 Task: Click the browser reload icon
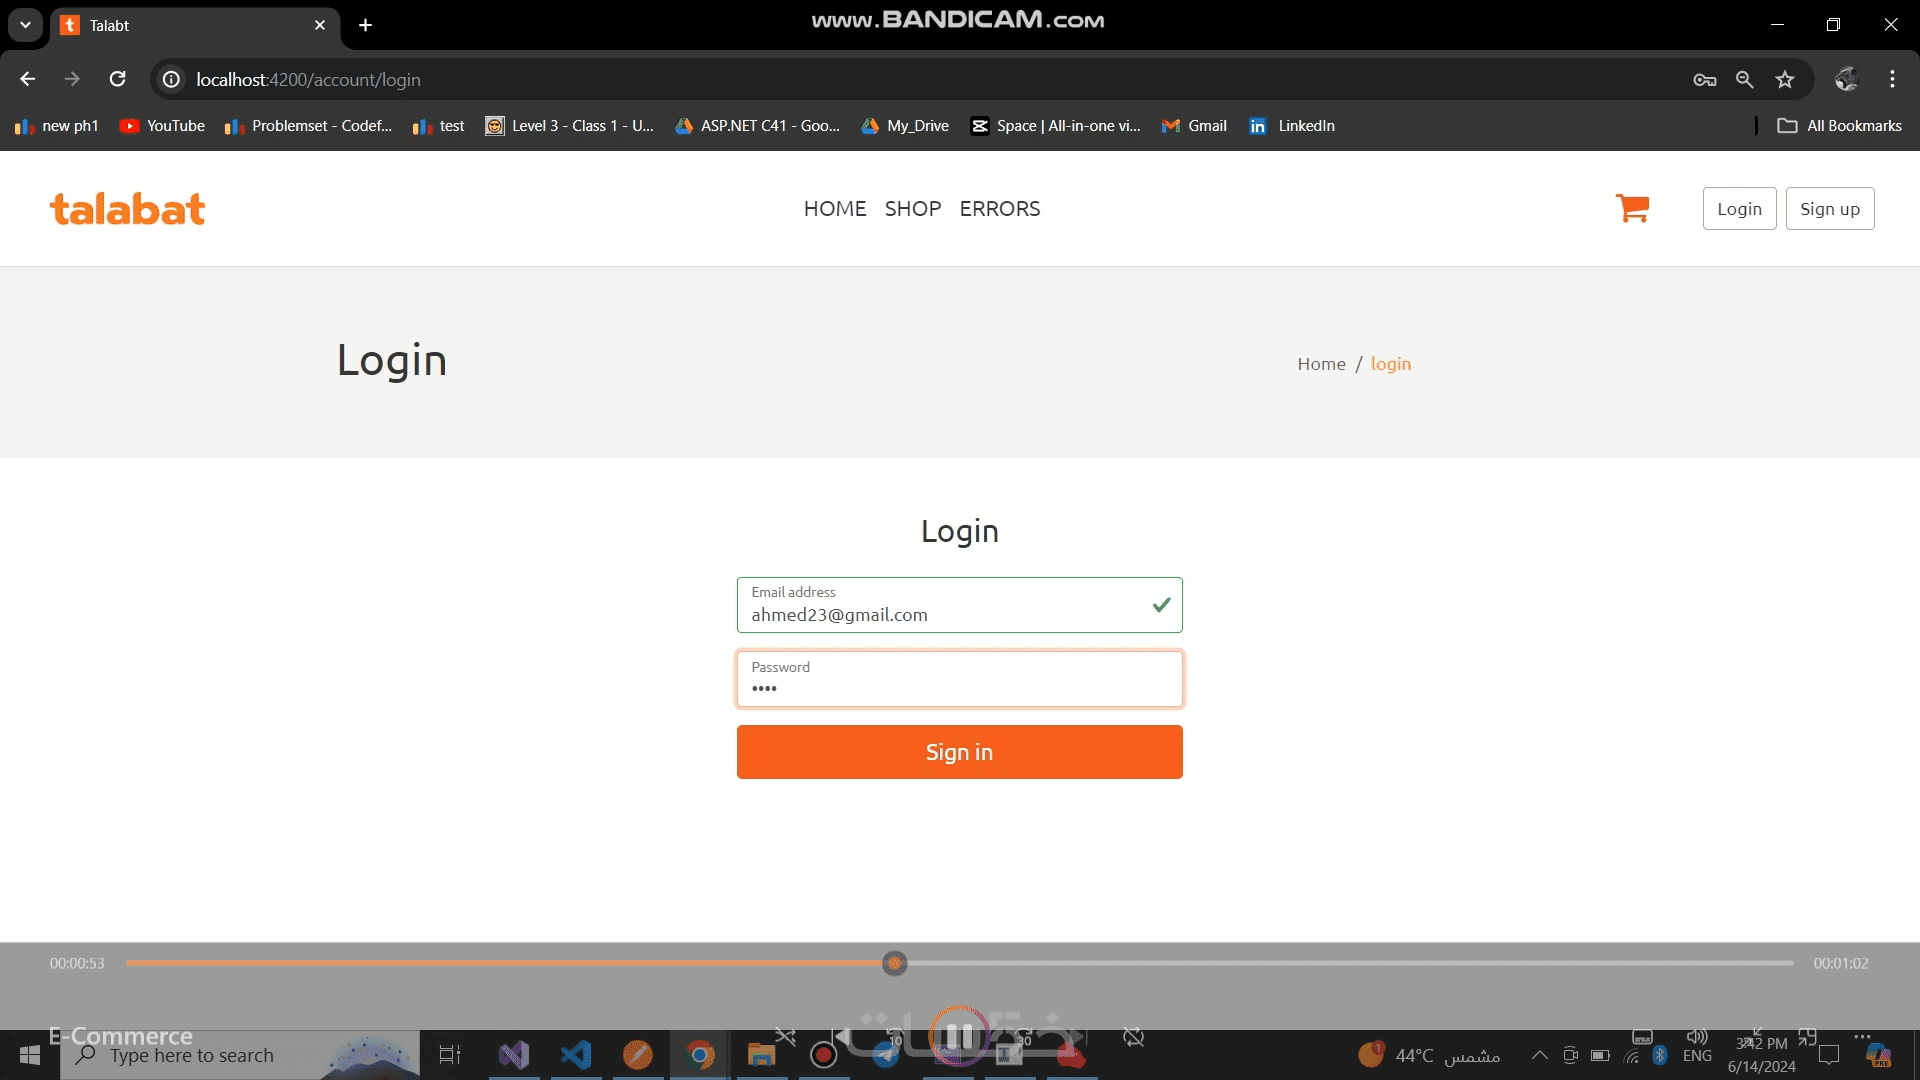pyautogui.click(x=117, y=79)
